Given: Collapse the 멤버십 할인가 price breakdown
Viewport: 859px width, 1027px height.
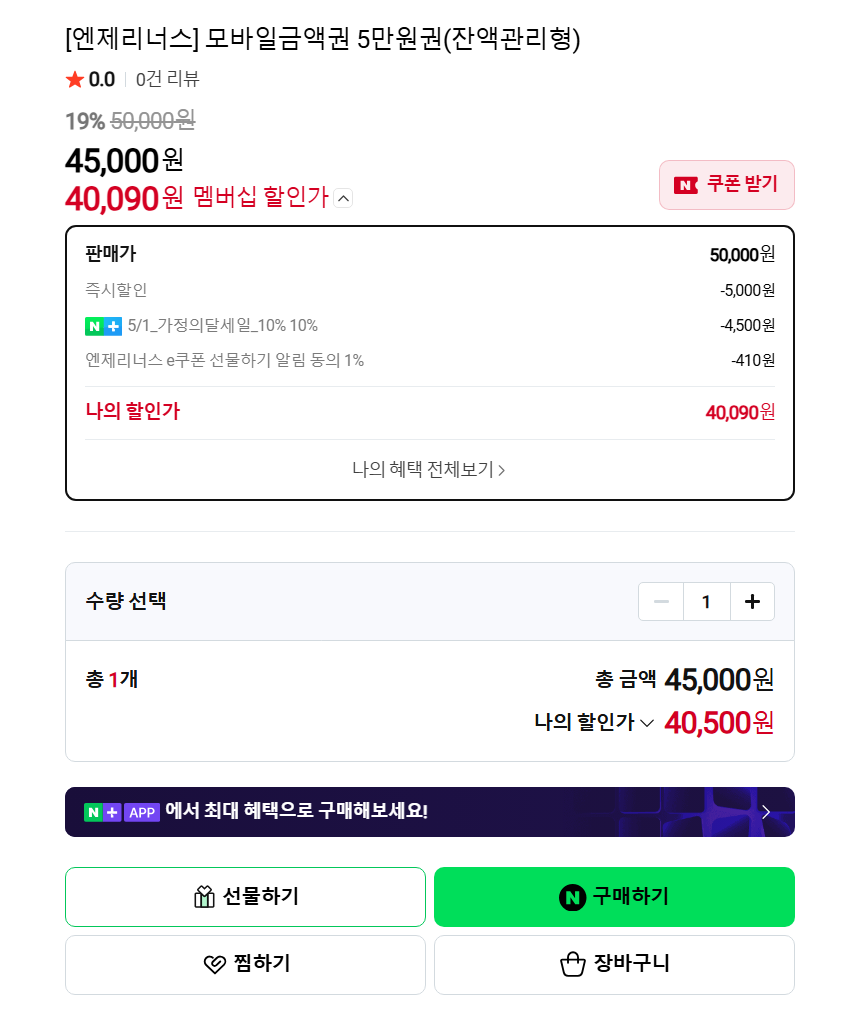Looking at the screenshot, I should coord(343,198).
